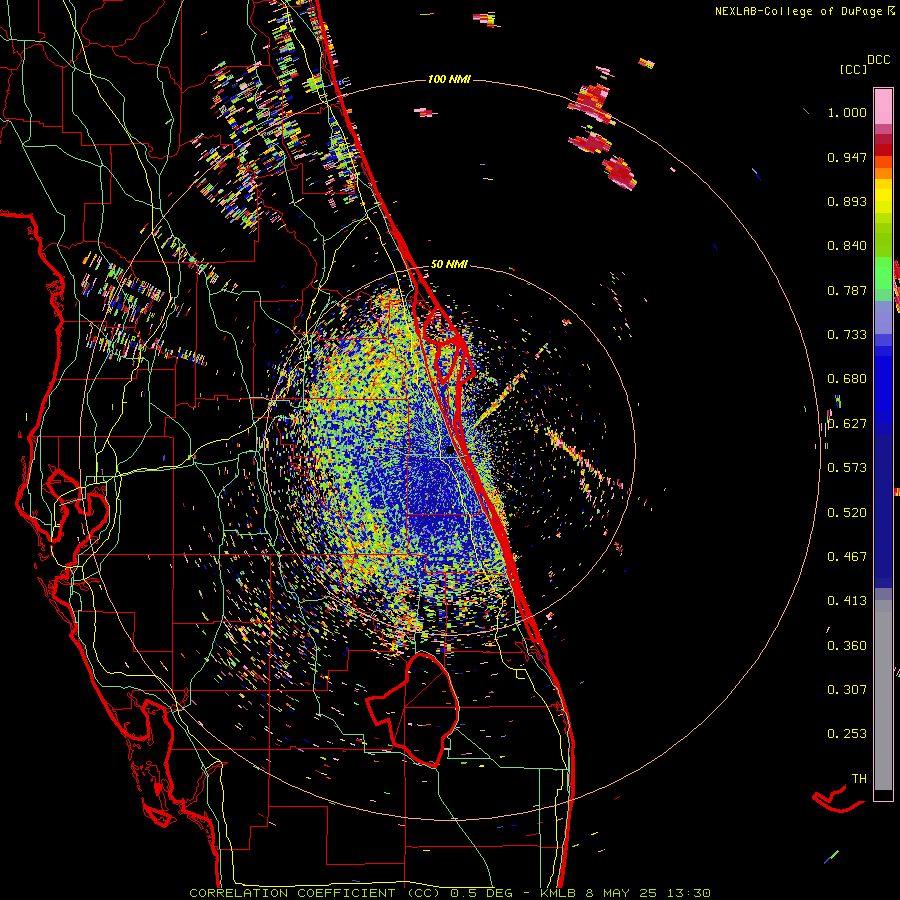This screenshot has width=900, height=900.
Task: Click the pink segment at top of color bar
Action: click(x=883, y=106)
